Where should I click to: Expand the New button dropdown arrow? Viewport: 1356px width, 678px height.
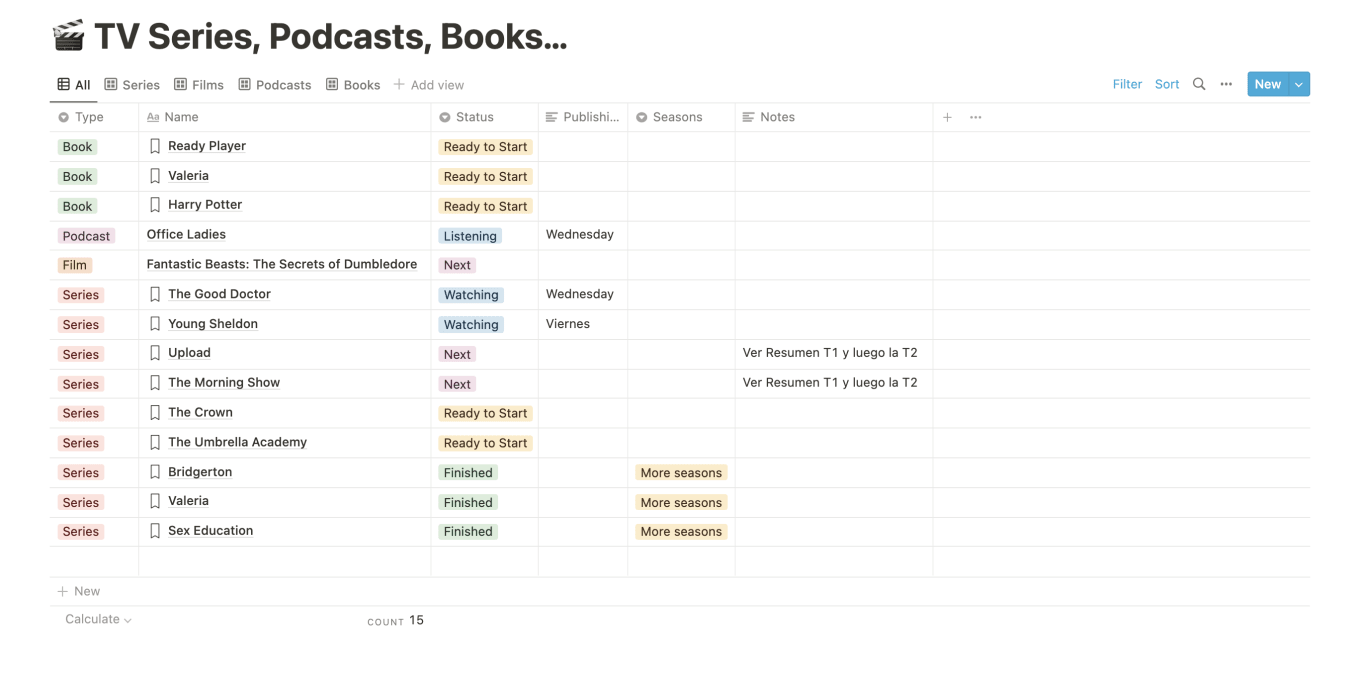point(1299,84)
